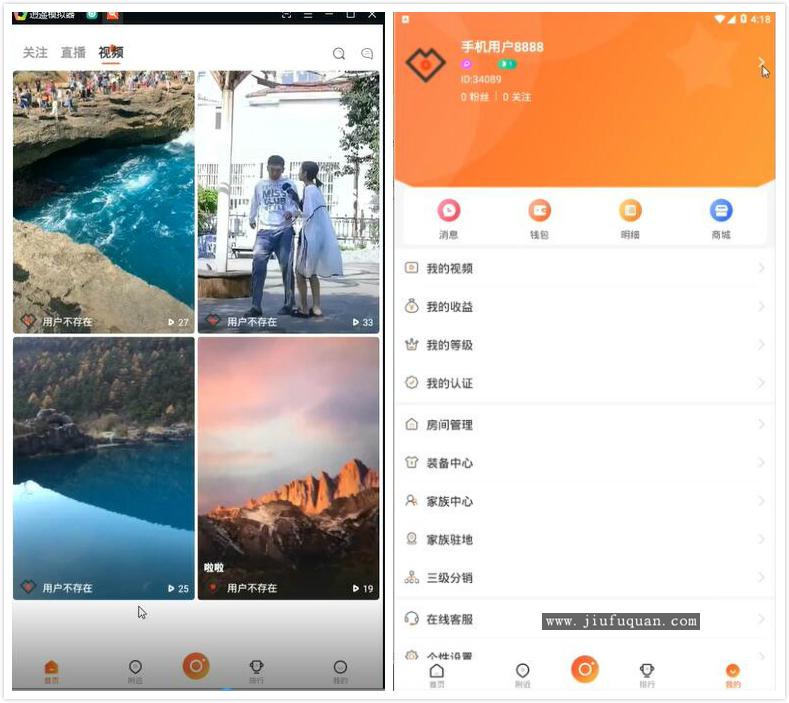This screenshot has width=789, height=703.
Task: Open the 家族驻地 text link
Action: coord(449,539)
